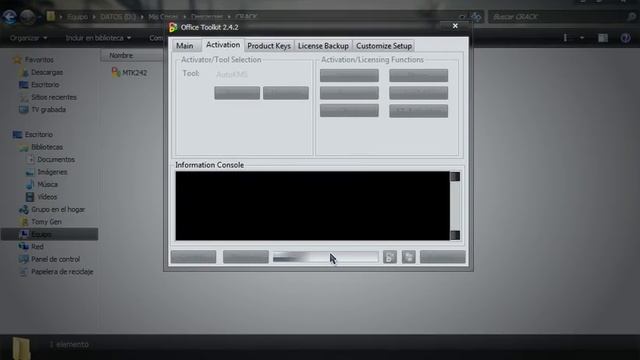Screen dimensions: 640x360
Task: Open the Product Keys tab
Action: 269,46
